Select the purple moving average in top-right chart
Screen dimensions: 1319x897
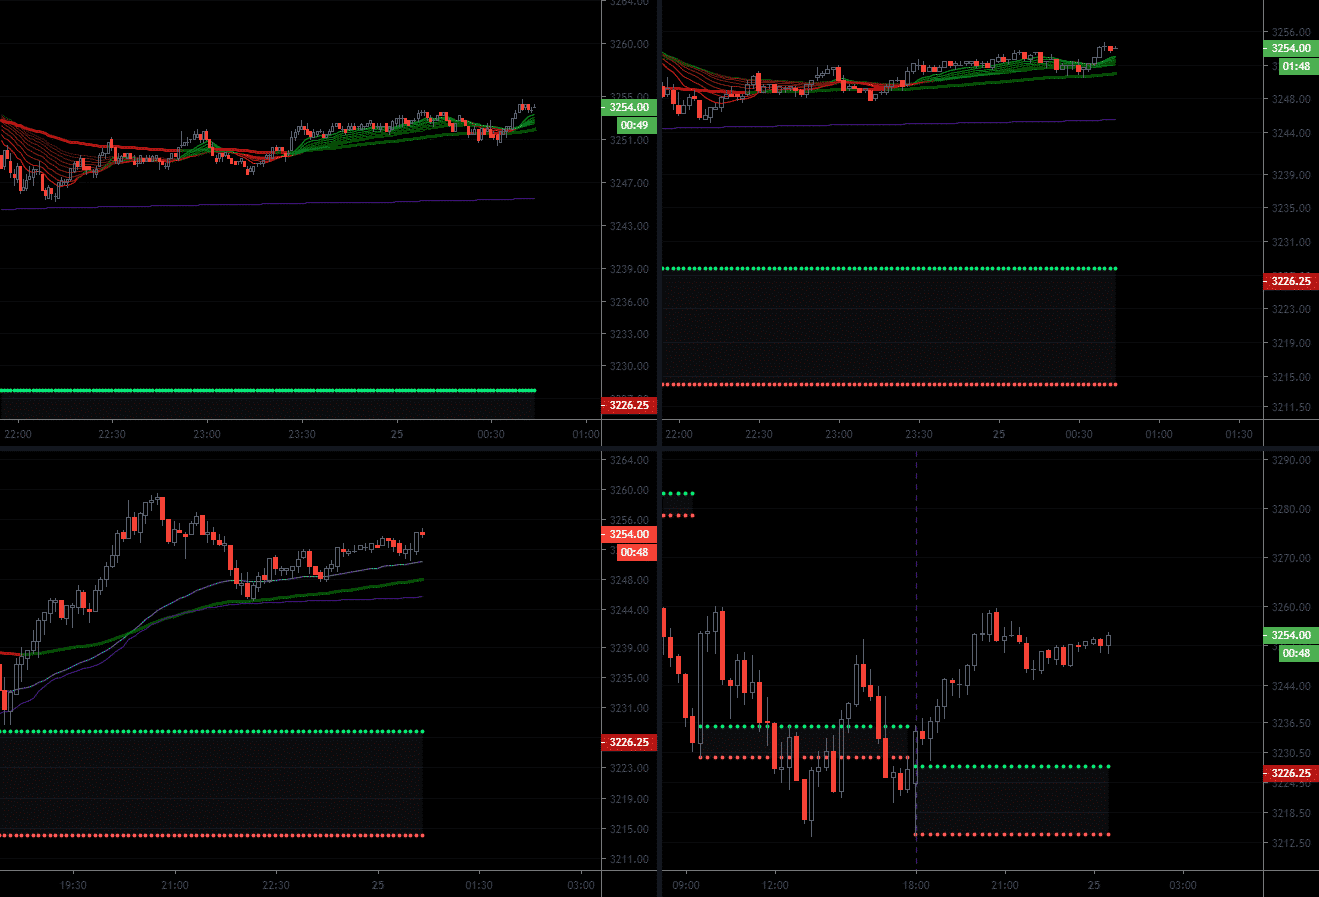point(889,124)
